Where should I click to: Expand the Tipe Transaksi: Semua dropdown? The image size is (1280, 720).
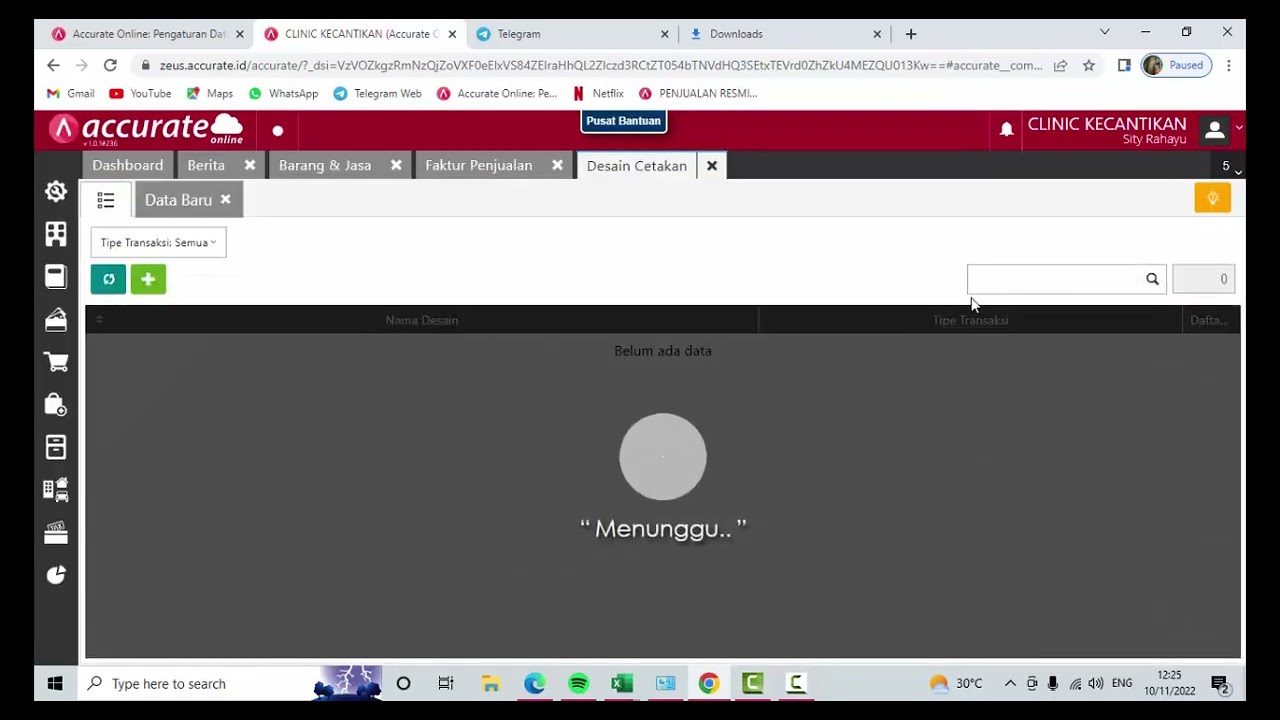click(158, 243)
